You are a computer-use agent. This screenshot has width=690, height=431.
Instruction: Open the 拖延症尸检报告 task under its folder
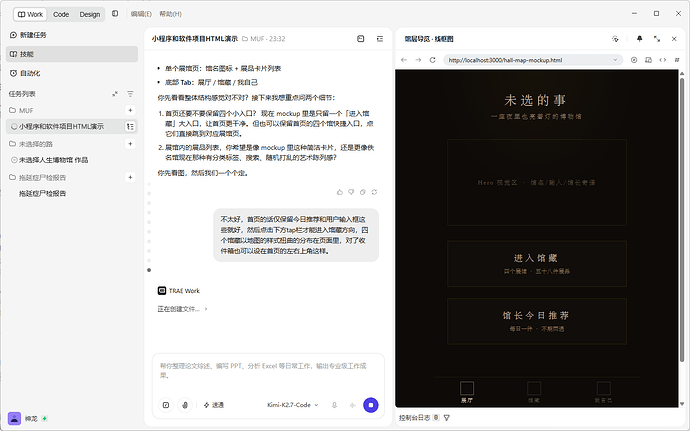pos(42,193)
